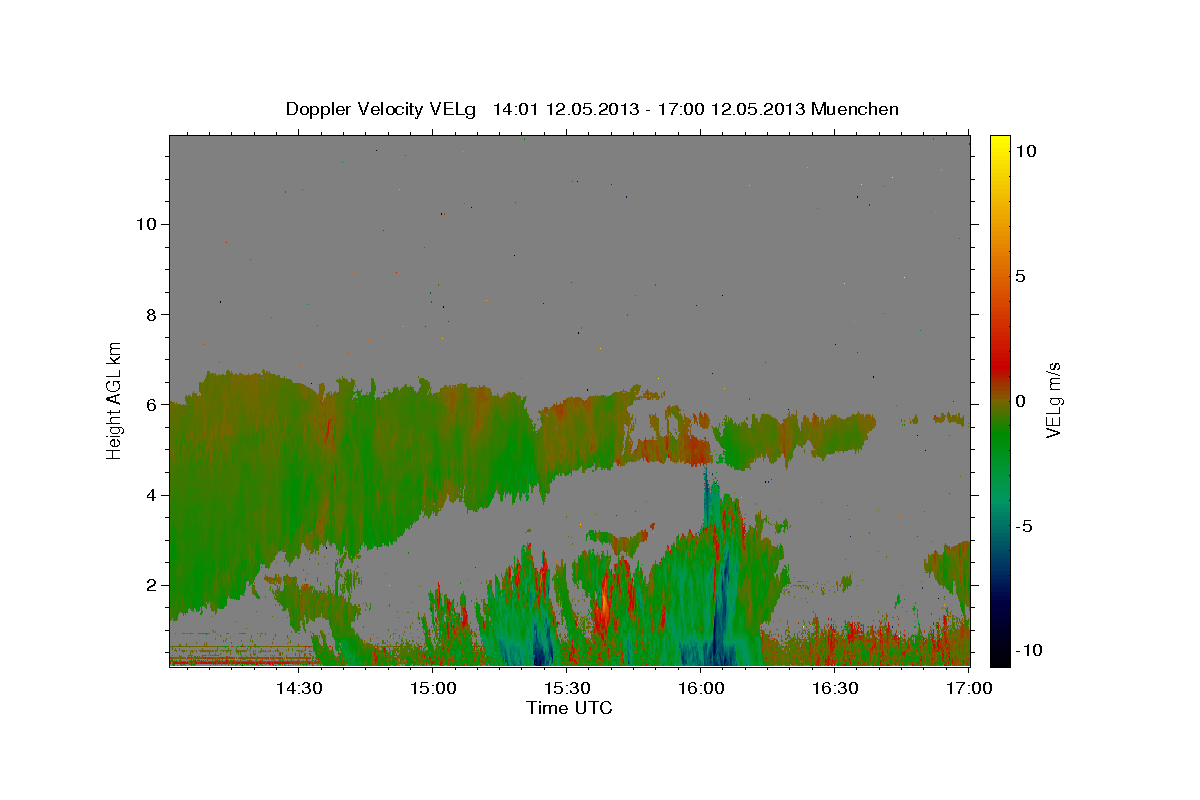Click the 14:30 time tick label
Viewport: 1200px width, 800px height.
click(299, 688)
